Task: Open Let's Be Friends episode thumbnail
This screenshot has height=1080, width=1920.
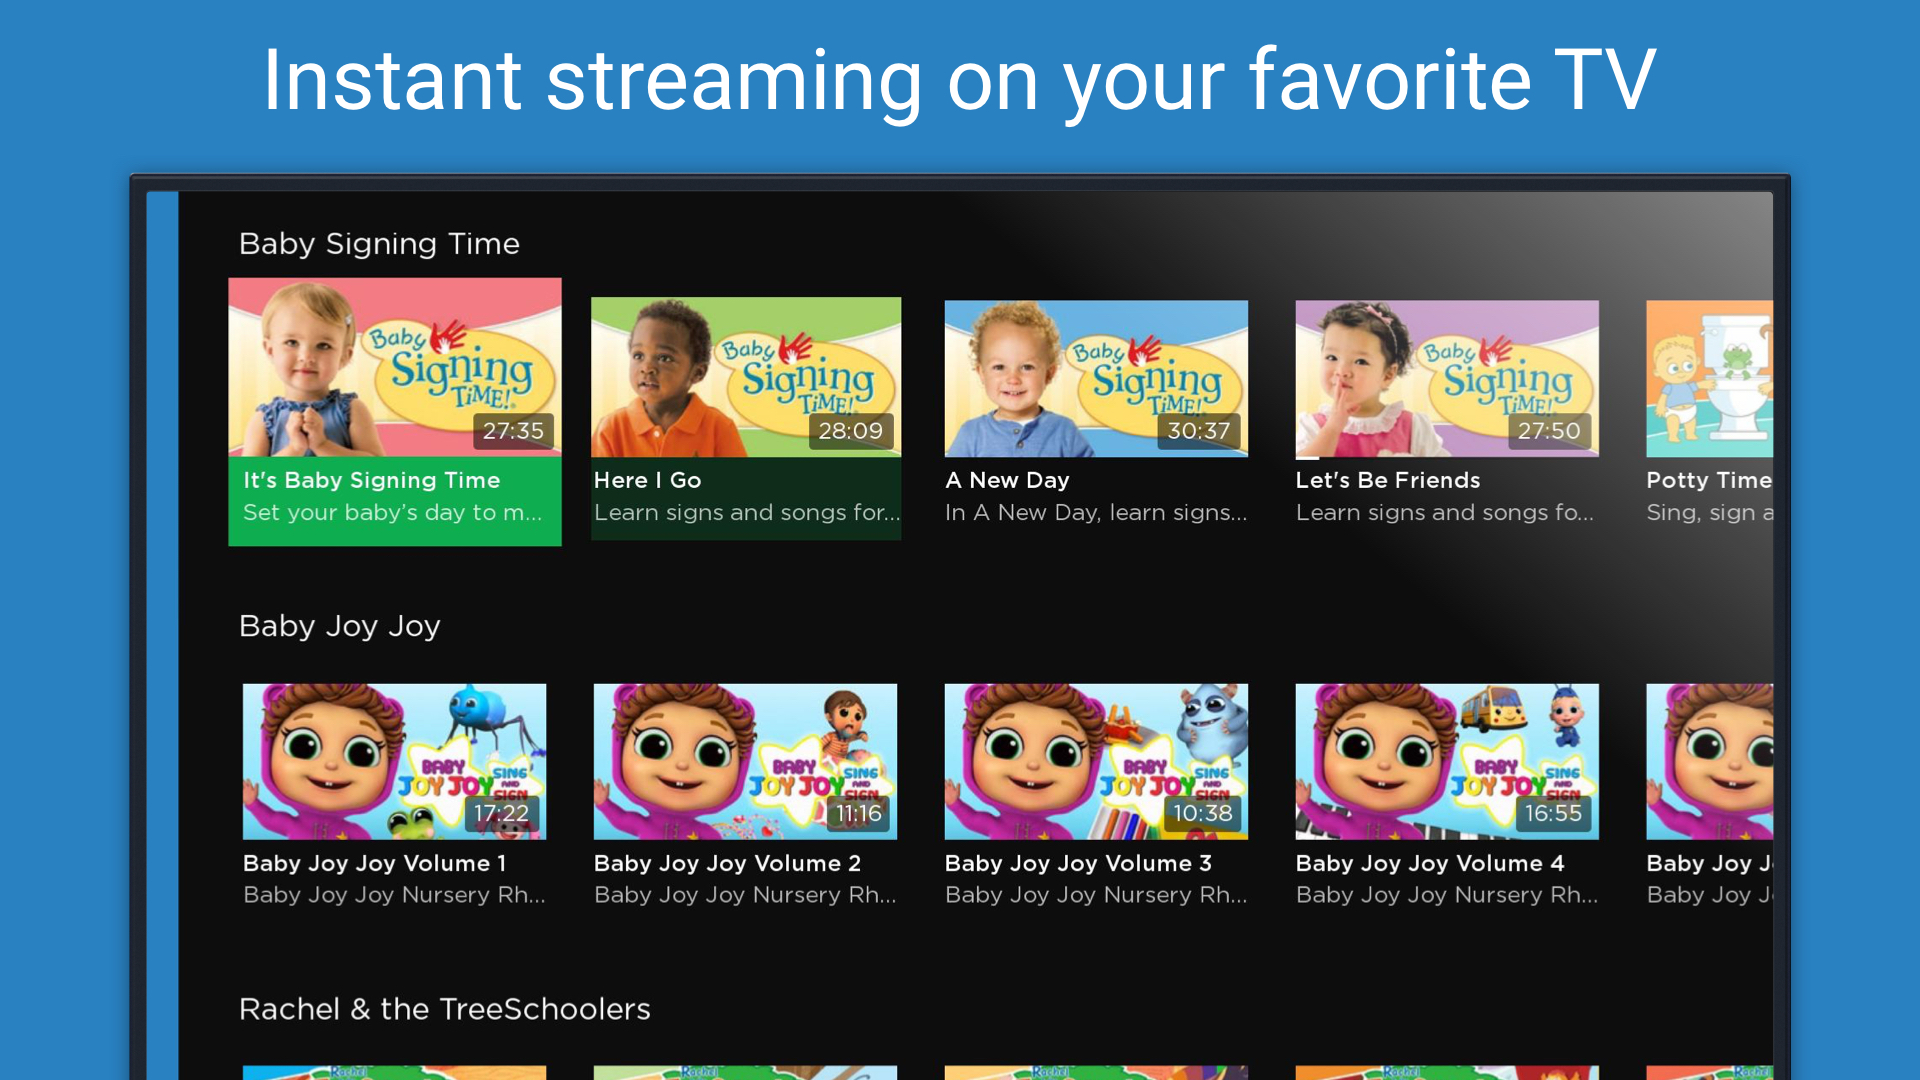Action: tap(1446, 379)
